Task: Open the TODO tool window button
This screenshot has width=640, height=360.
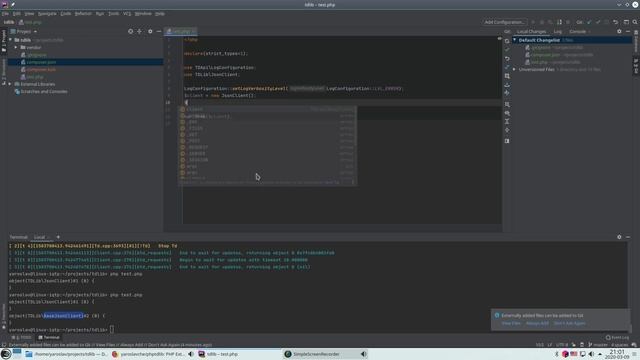Action: [x=22, y=338]
